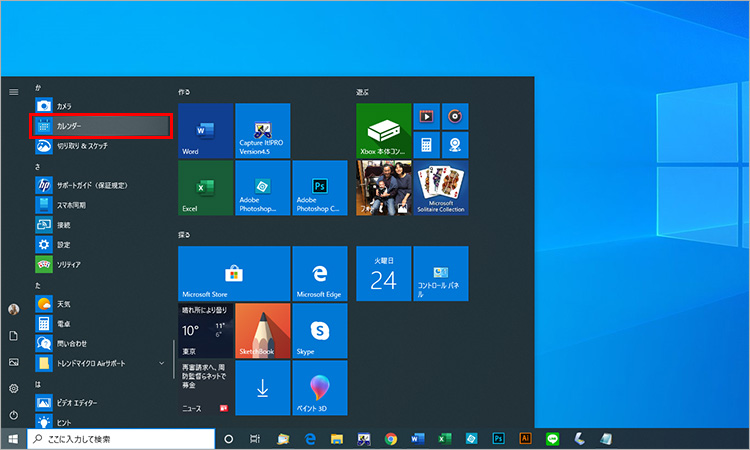This screenshot has height=450, width=750.
Task: Open 設定 (Settings) from the app list
Action: 64,244
